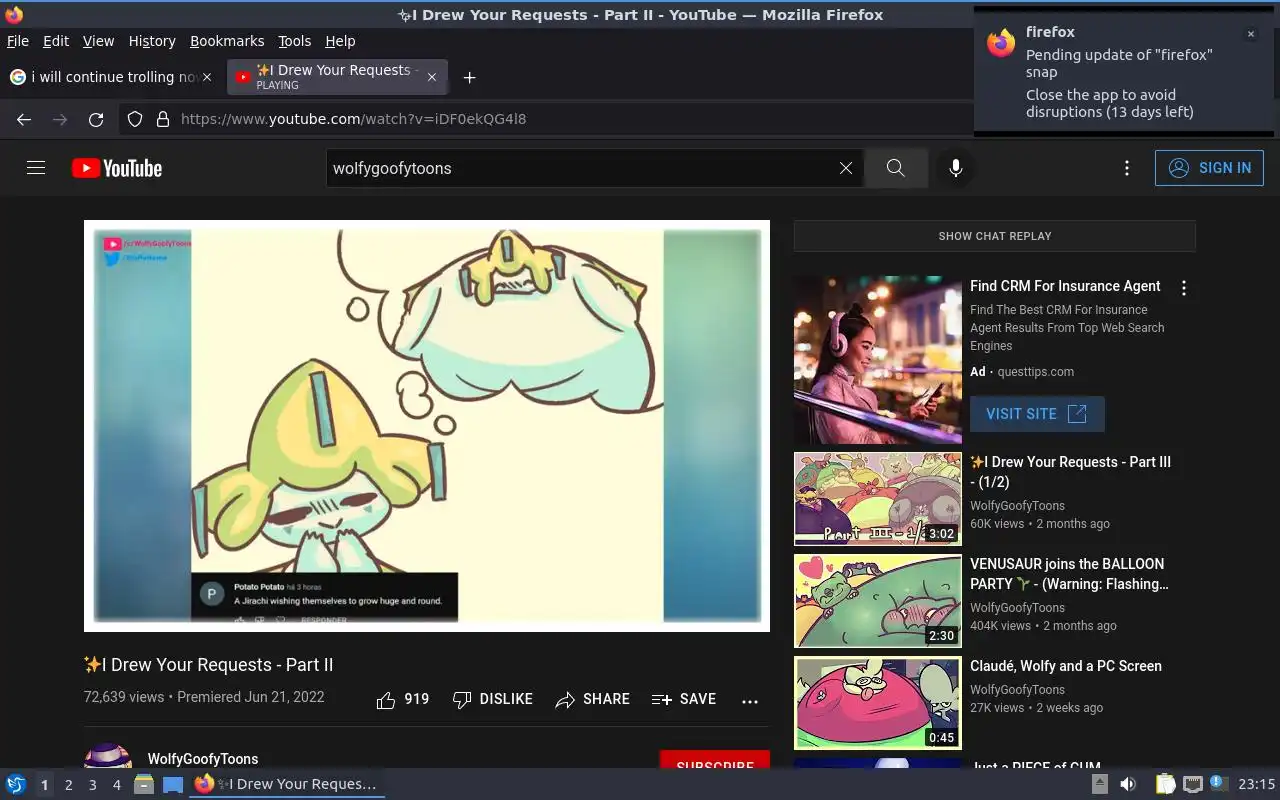Select the 'I Drew Your Requests' tab
Screen dimensions: 1280x800
tap(337, 77)
